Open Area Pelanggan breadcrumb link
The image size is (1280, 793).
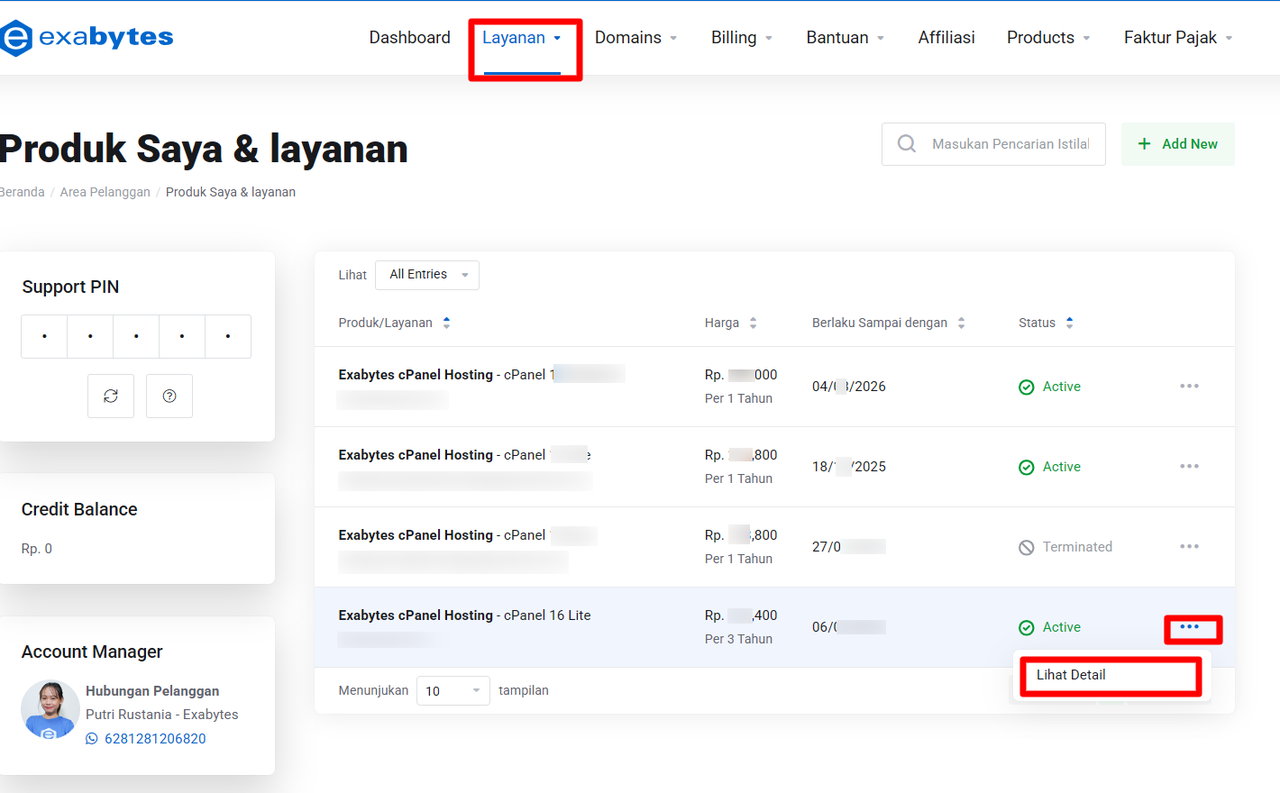(105, 192)
